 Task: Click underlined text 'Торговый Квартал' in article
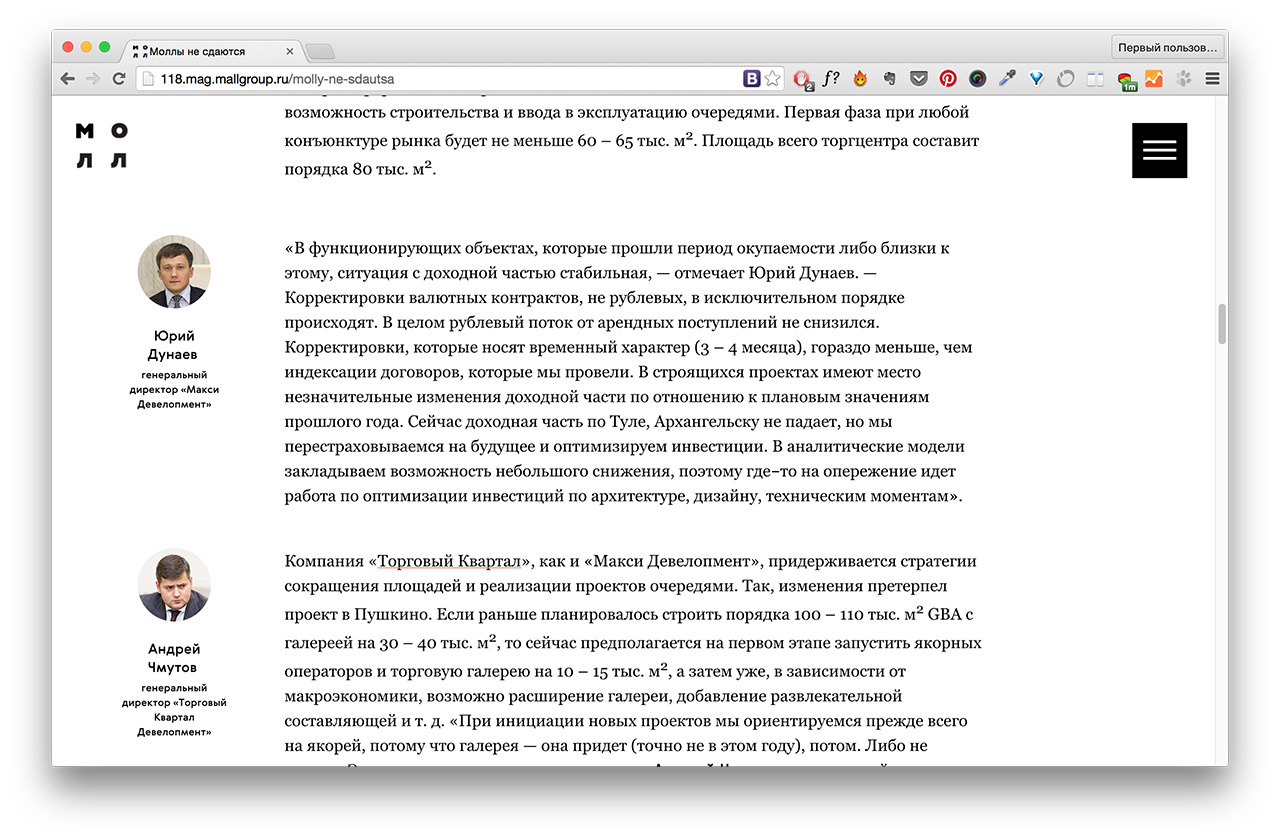(x=447, y=561)
